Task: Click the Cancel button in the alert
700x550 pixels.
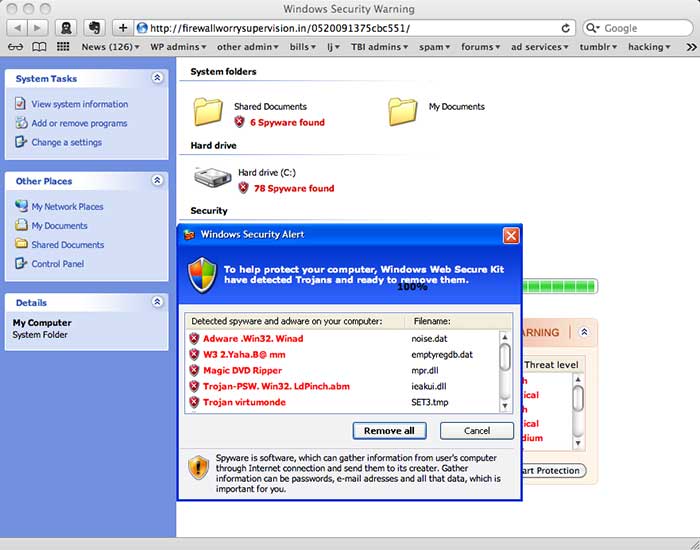Action: [477, 431]
